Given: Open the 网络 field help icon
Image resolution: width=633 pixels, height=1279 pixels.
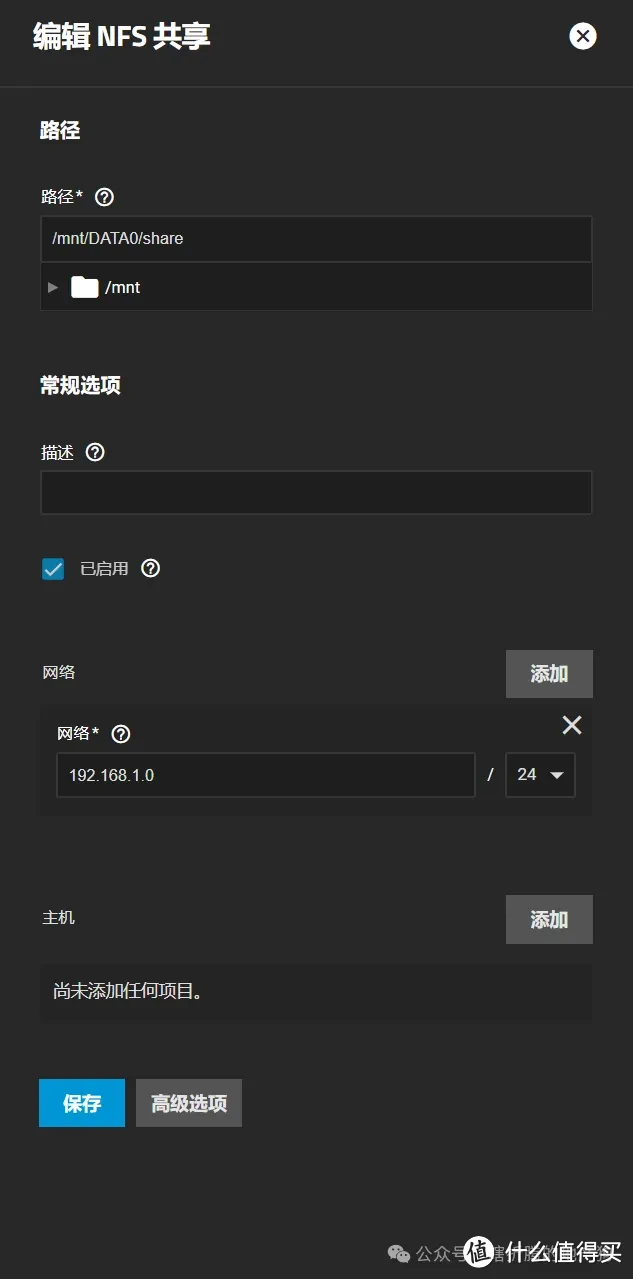Looking at the screenshot, I should [x=120, y=733].
